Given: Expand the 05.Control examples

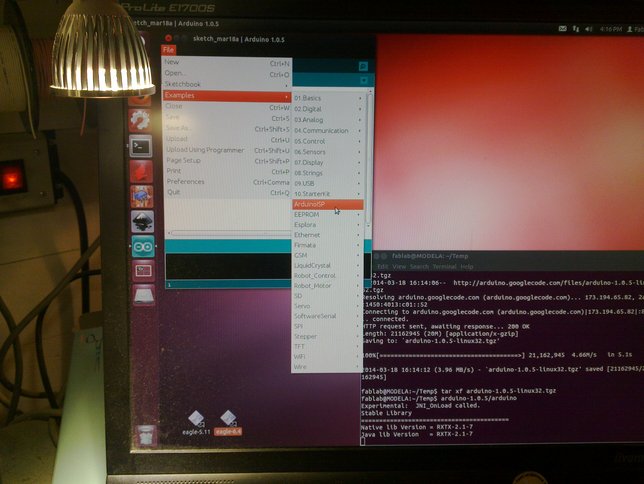Looking at the screenshot, I should [x=328, y=141].
